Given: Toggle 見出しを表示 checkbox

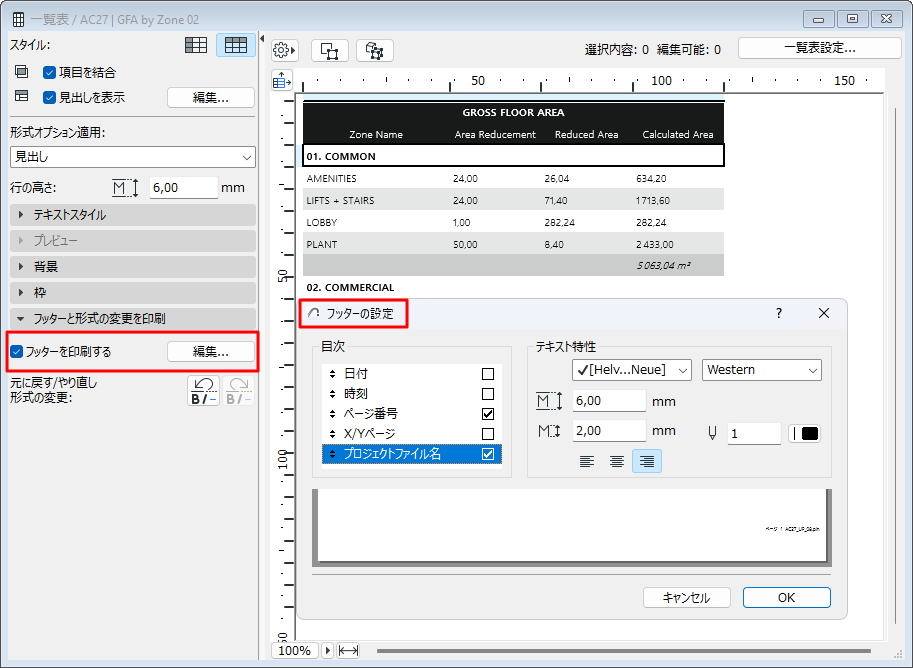Looking at the screenshot, I should click(x=49, y=97).
